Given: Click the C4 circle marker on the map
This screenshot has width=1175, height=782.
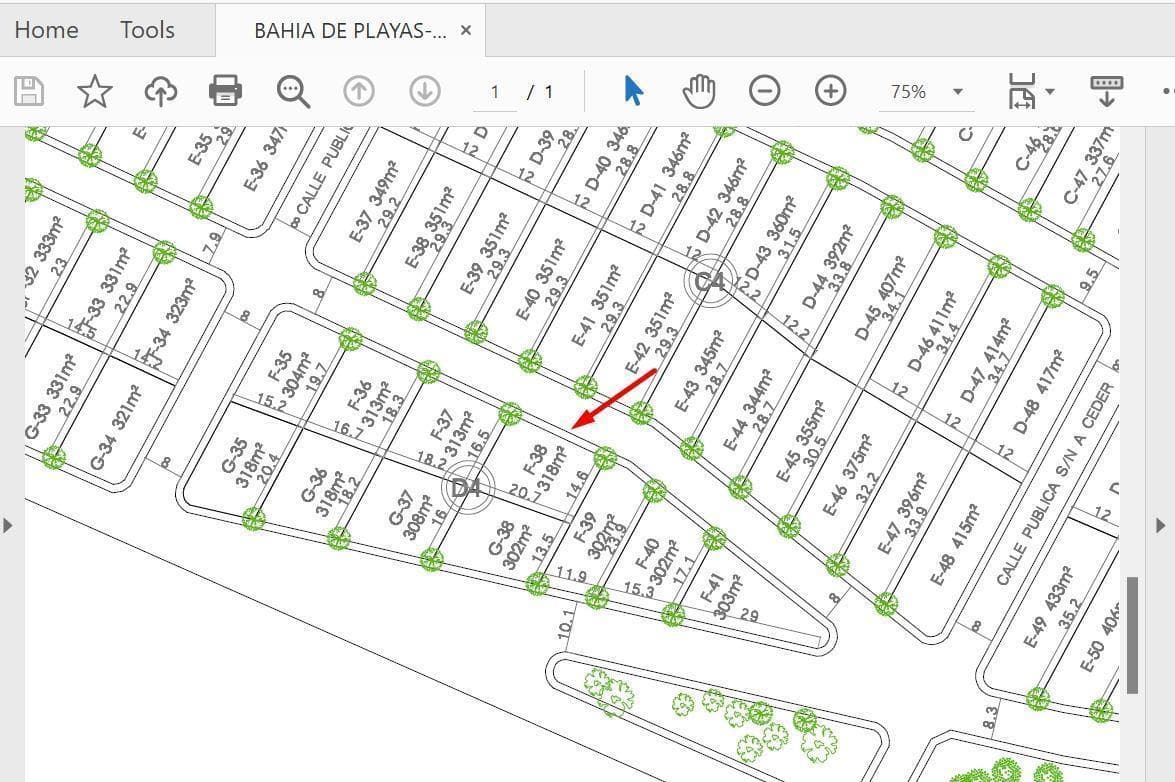Looking at the screenshot, I should tap(709, 281).
